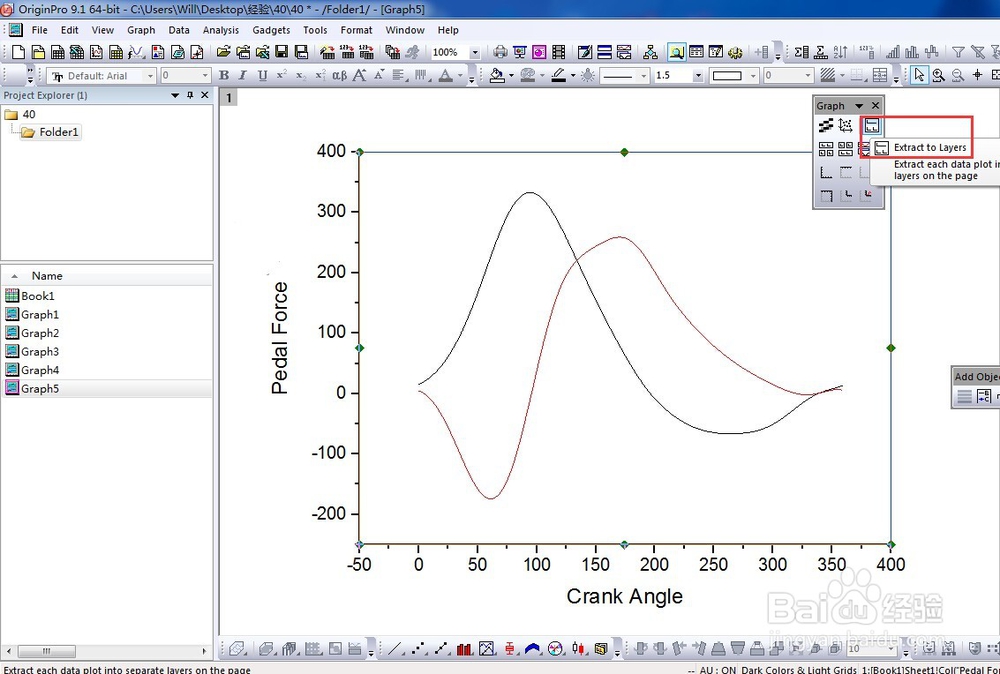1000x674 pixels.
Task: Click the Pie chart icon in bottom toolbar
Action: [x=556, y=649]
